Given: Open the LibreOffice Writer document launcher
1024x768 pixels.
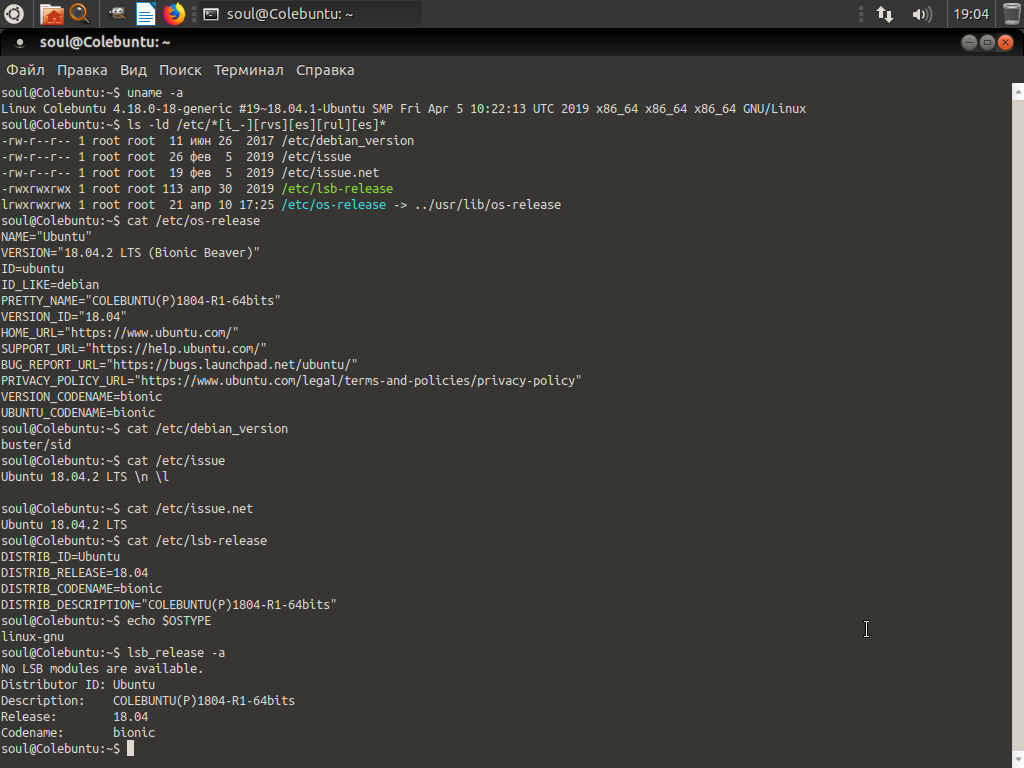Looking at the screenshot, I should [146, 14].
